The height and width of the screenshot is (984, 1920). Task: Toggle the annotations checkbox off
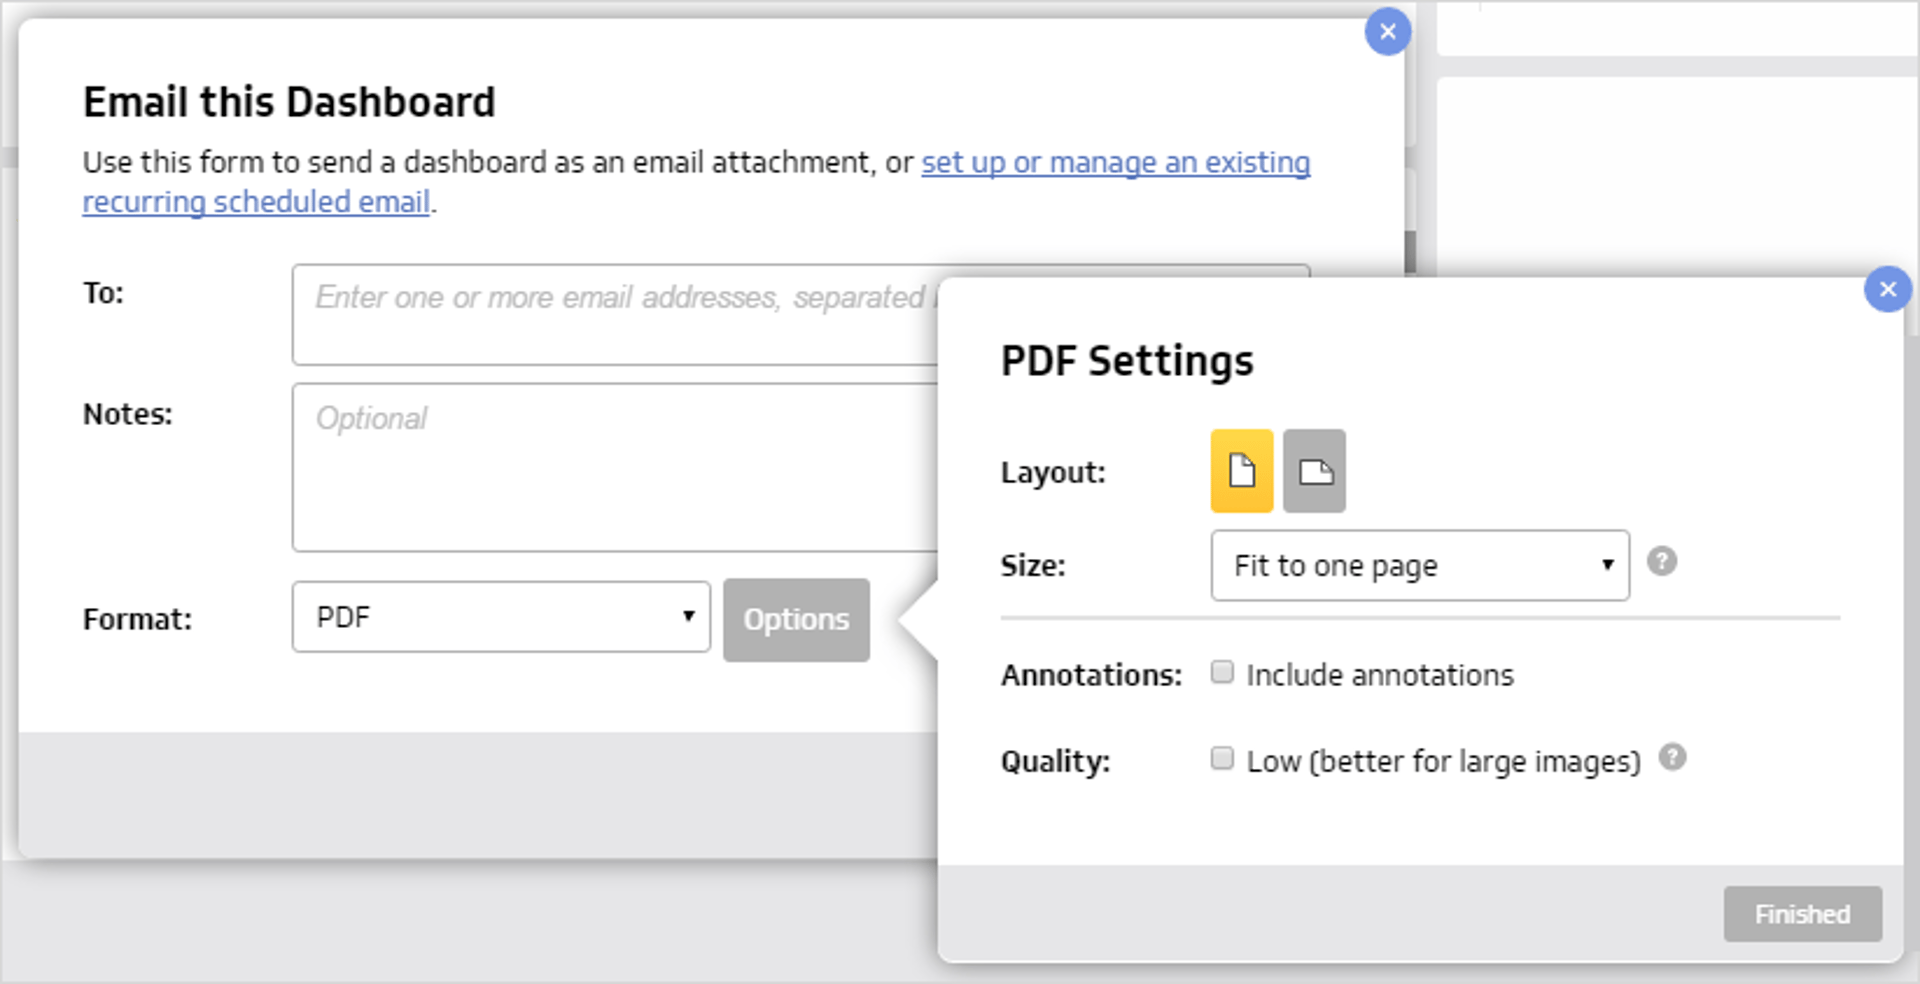click(x=1221, y=673)
